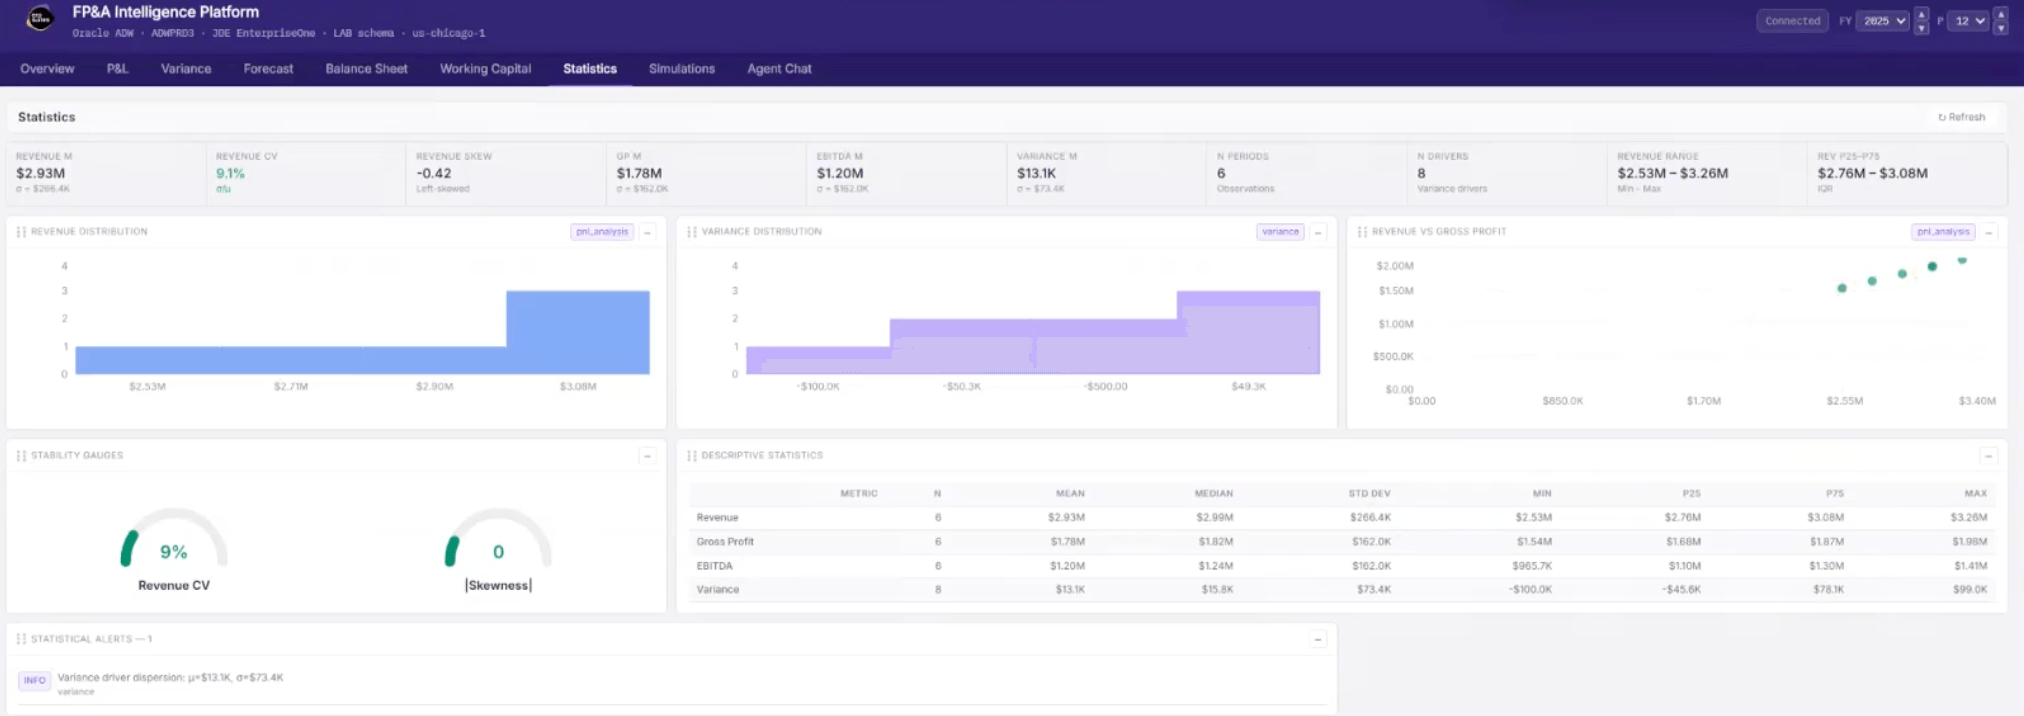Click the Variance driver dispersion alert text
Viewport: 2024px width, 716px height.
coord(170,678)
